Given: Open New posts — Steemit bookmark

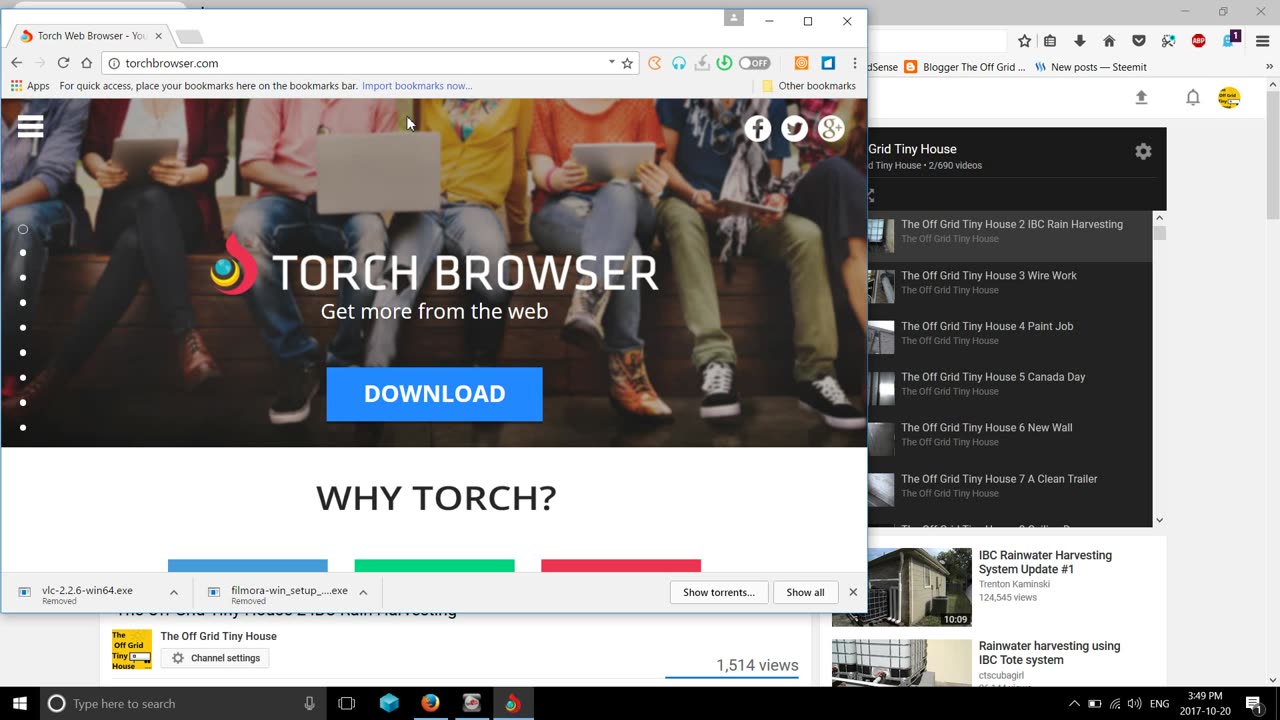Looking at the screenshot, I should coord(1091,67).
